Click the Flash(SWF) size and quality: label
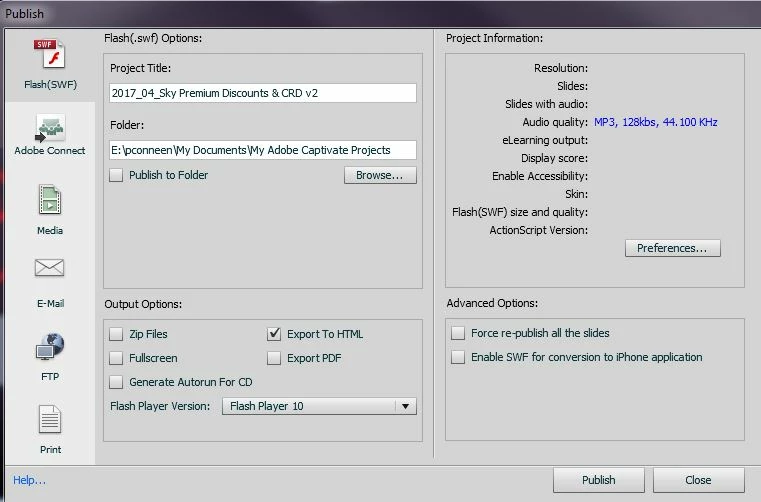Viewport: 761px width, 502px height. click(x=520, y=212)
